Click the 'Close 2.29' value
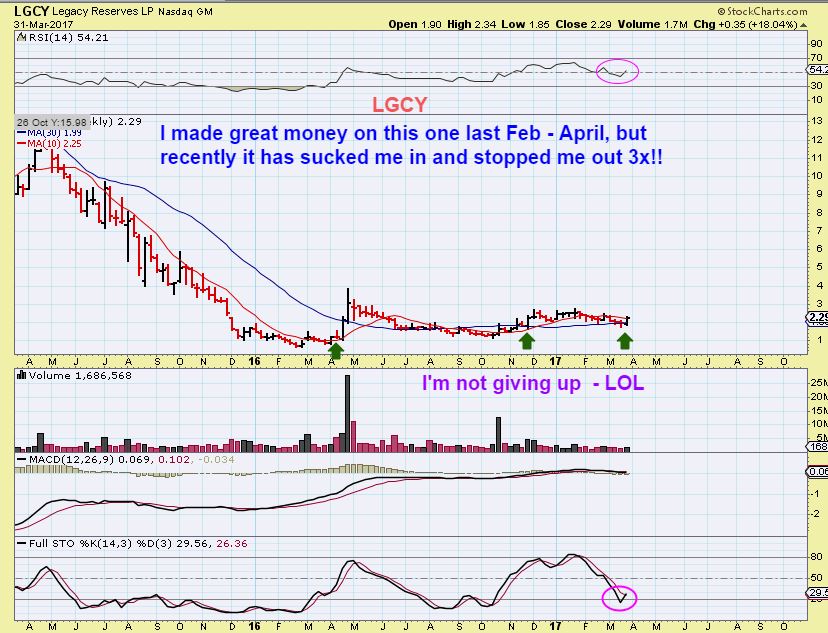Screen dimensions: 828x633 pos(584,24)
